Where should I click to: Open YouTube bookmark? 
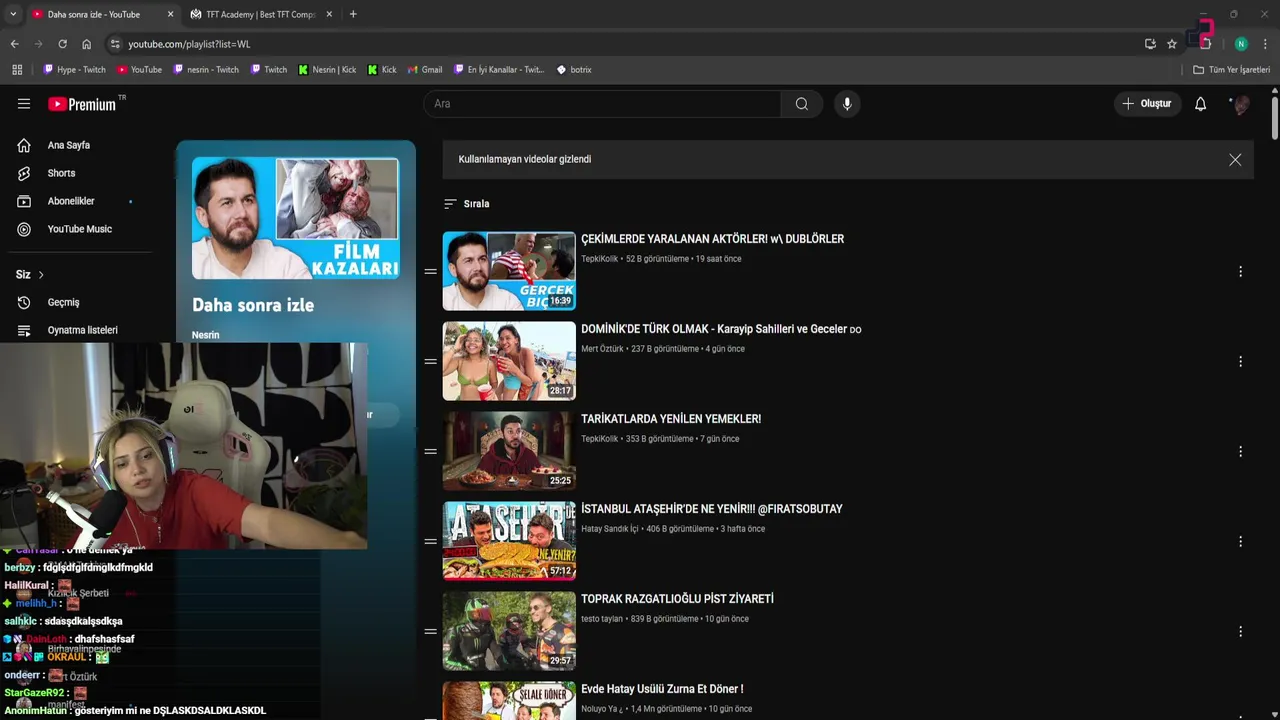click(x=139, y=70)
